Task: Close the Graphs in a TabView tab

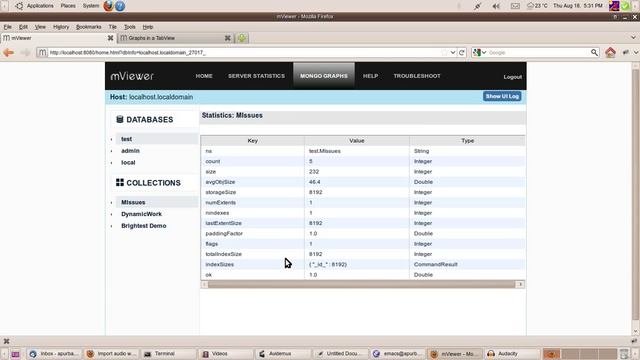Action: click(228, 38)
